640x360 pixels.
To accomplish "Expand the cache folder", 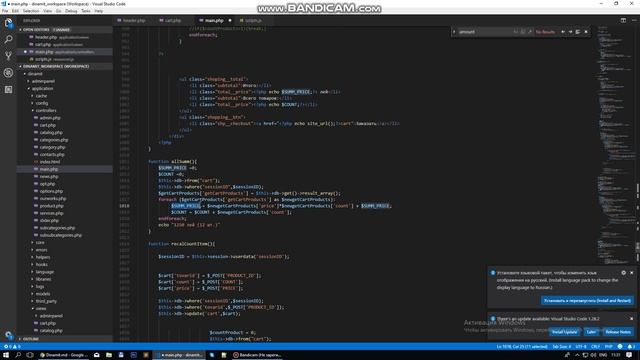I will (x=41, y=96).
